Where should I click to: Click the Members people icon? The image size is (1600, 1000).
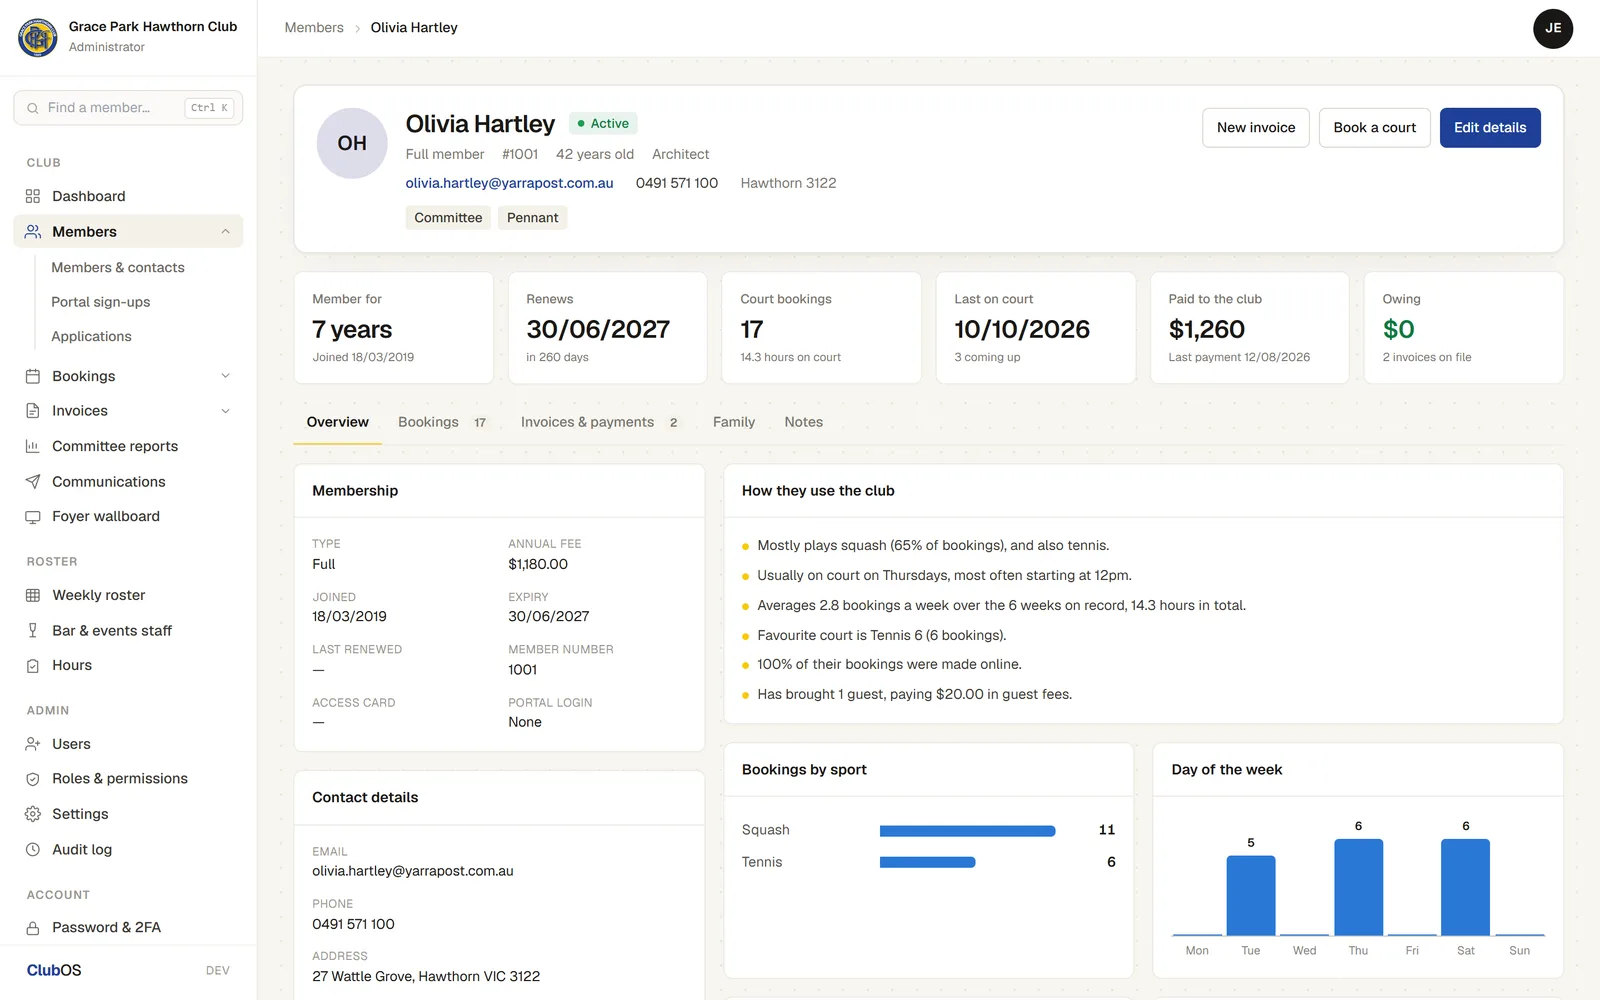click(33, 232)
